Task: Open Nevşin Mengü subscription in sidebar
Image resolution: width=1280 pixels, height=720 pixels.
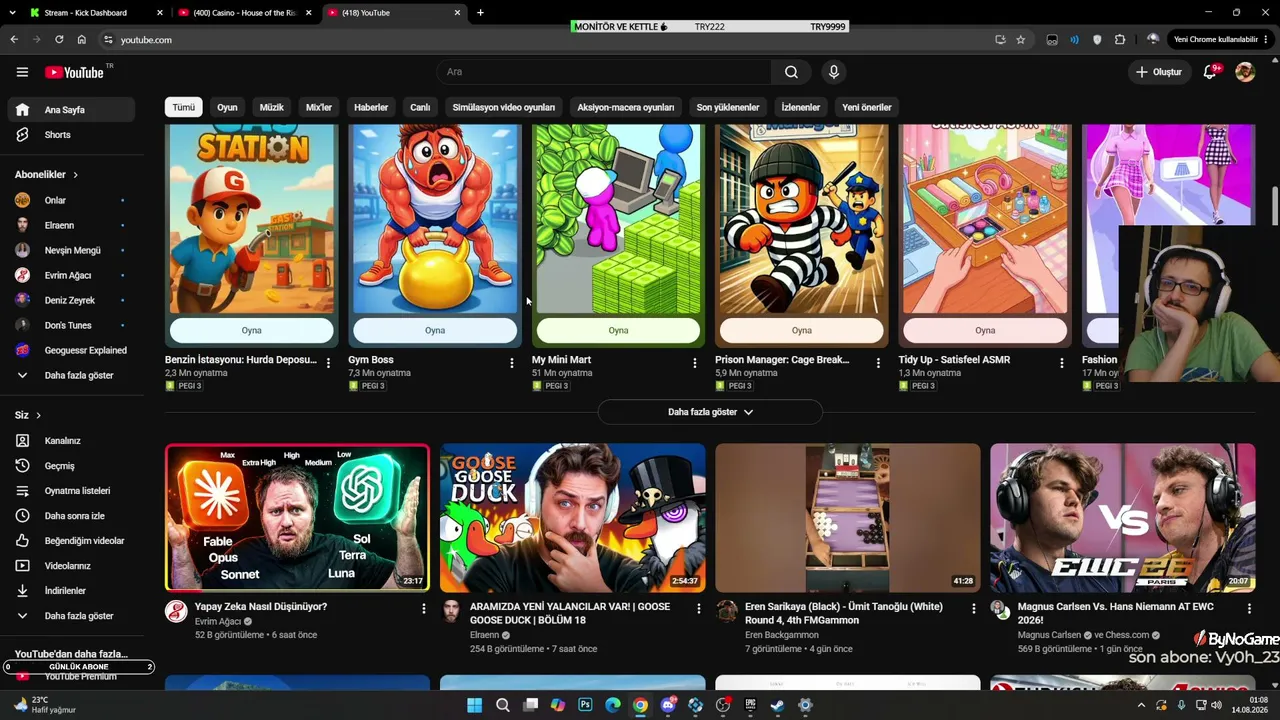Action: [x=70, y=251]
